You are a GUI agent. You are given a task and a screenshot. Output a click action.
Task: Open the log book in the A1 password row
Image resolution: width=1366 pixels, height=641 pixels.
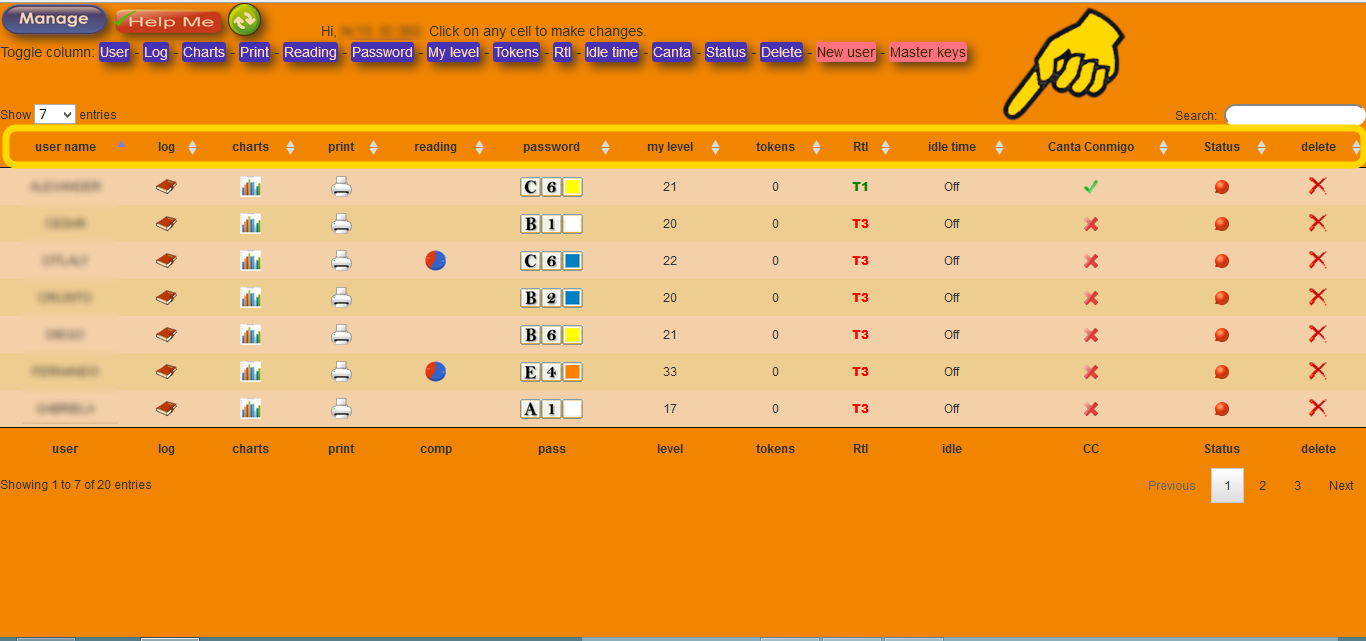click(x=166, y=408)
